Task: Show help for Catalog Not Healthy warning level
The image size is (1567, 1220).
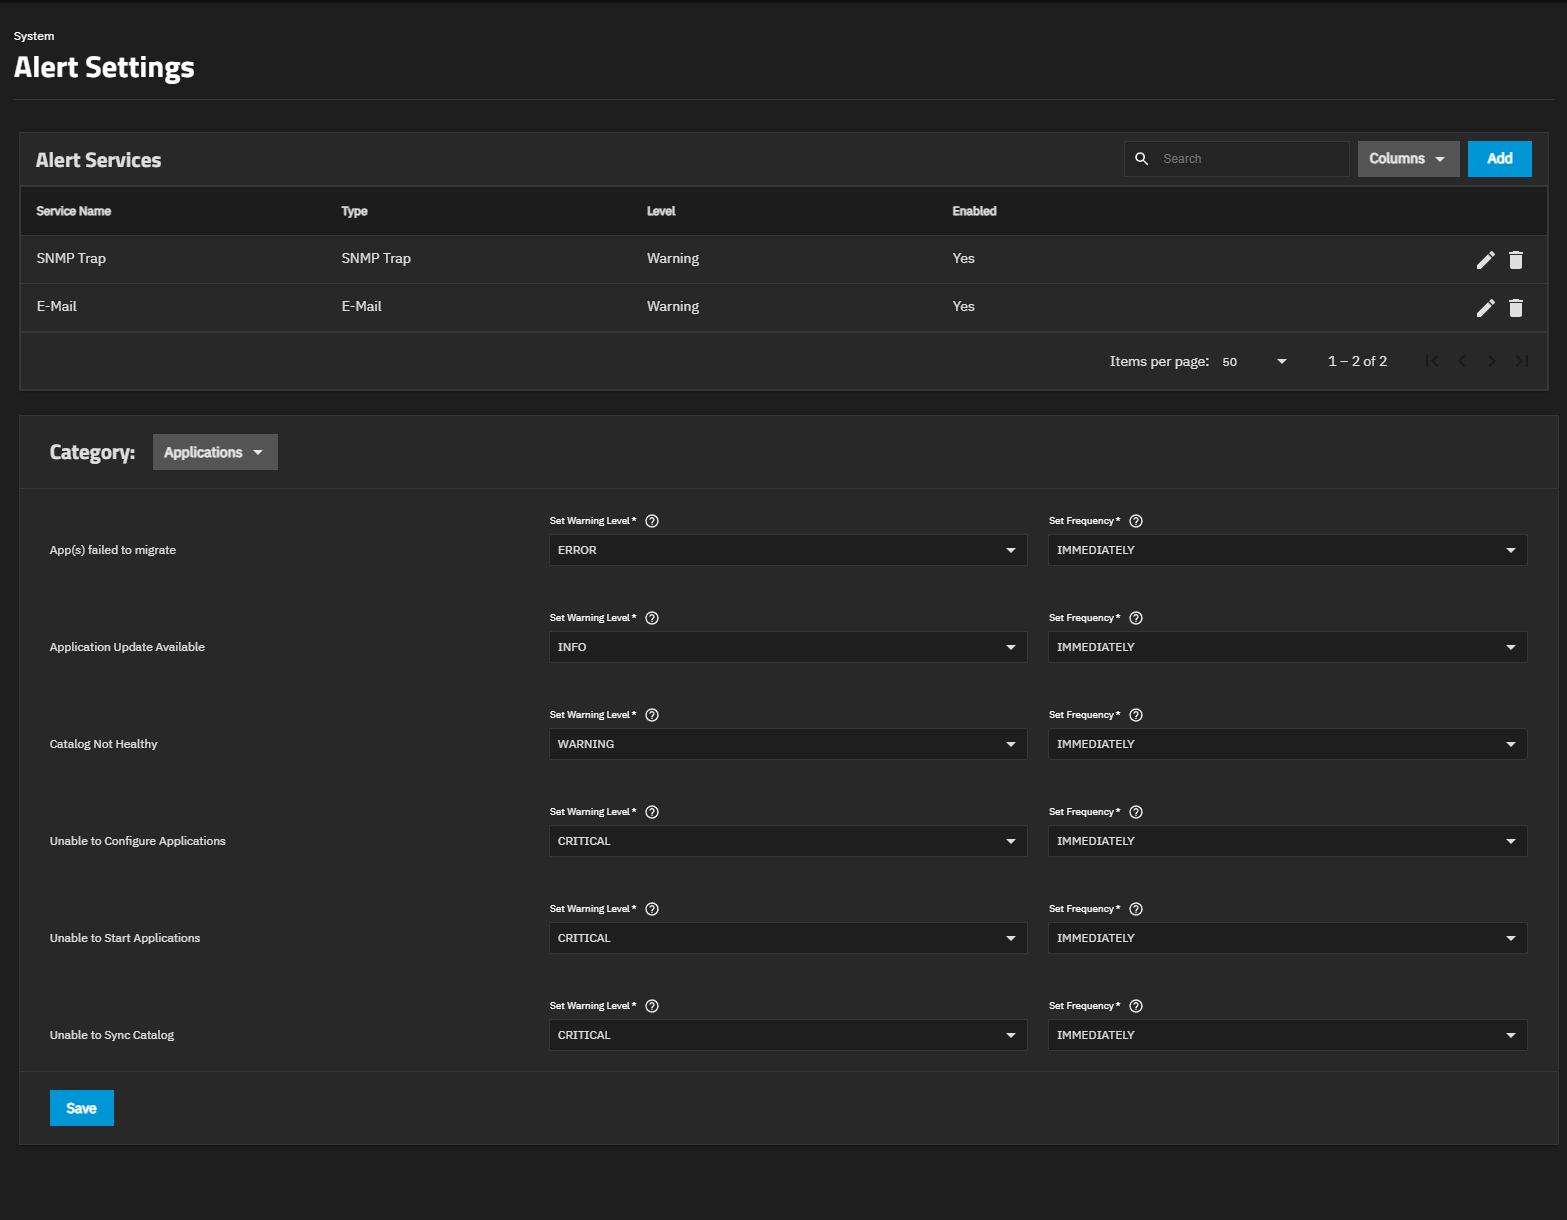Action: 652,715
